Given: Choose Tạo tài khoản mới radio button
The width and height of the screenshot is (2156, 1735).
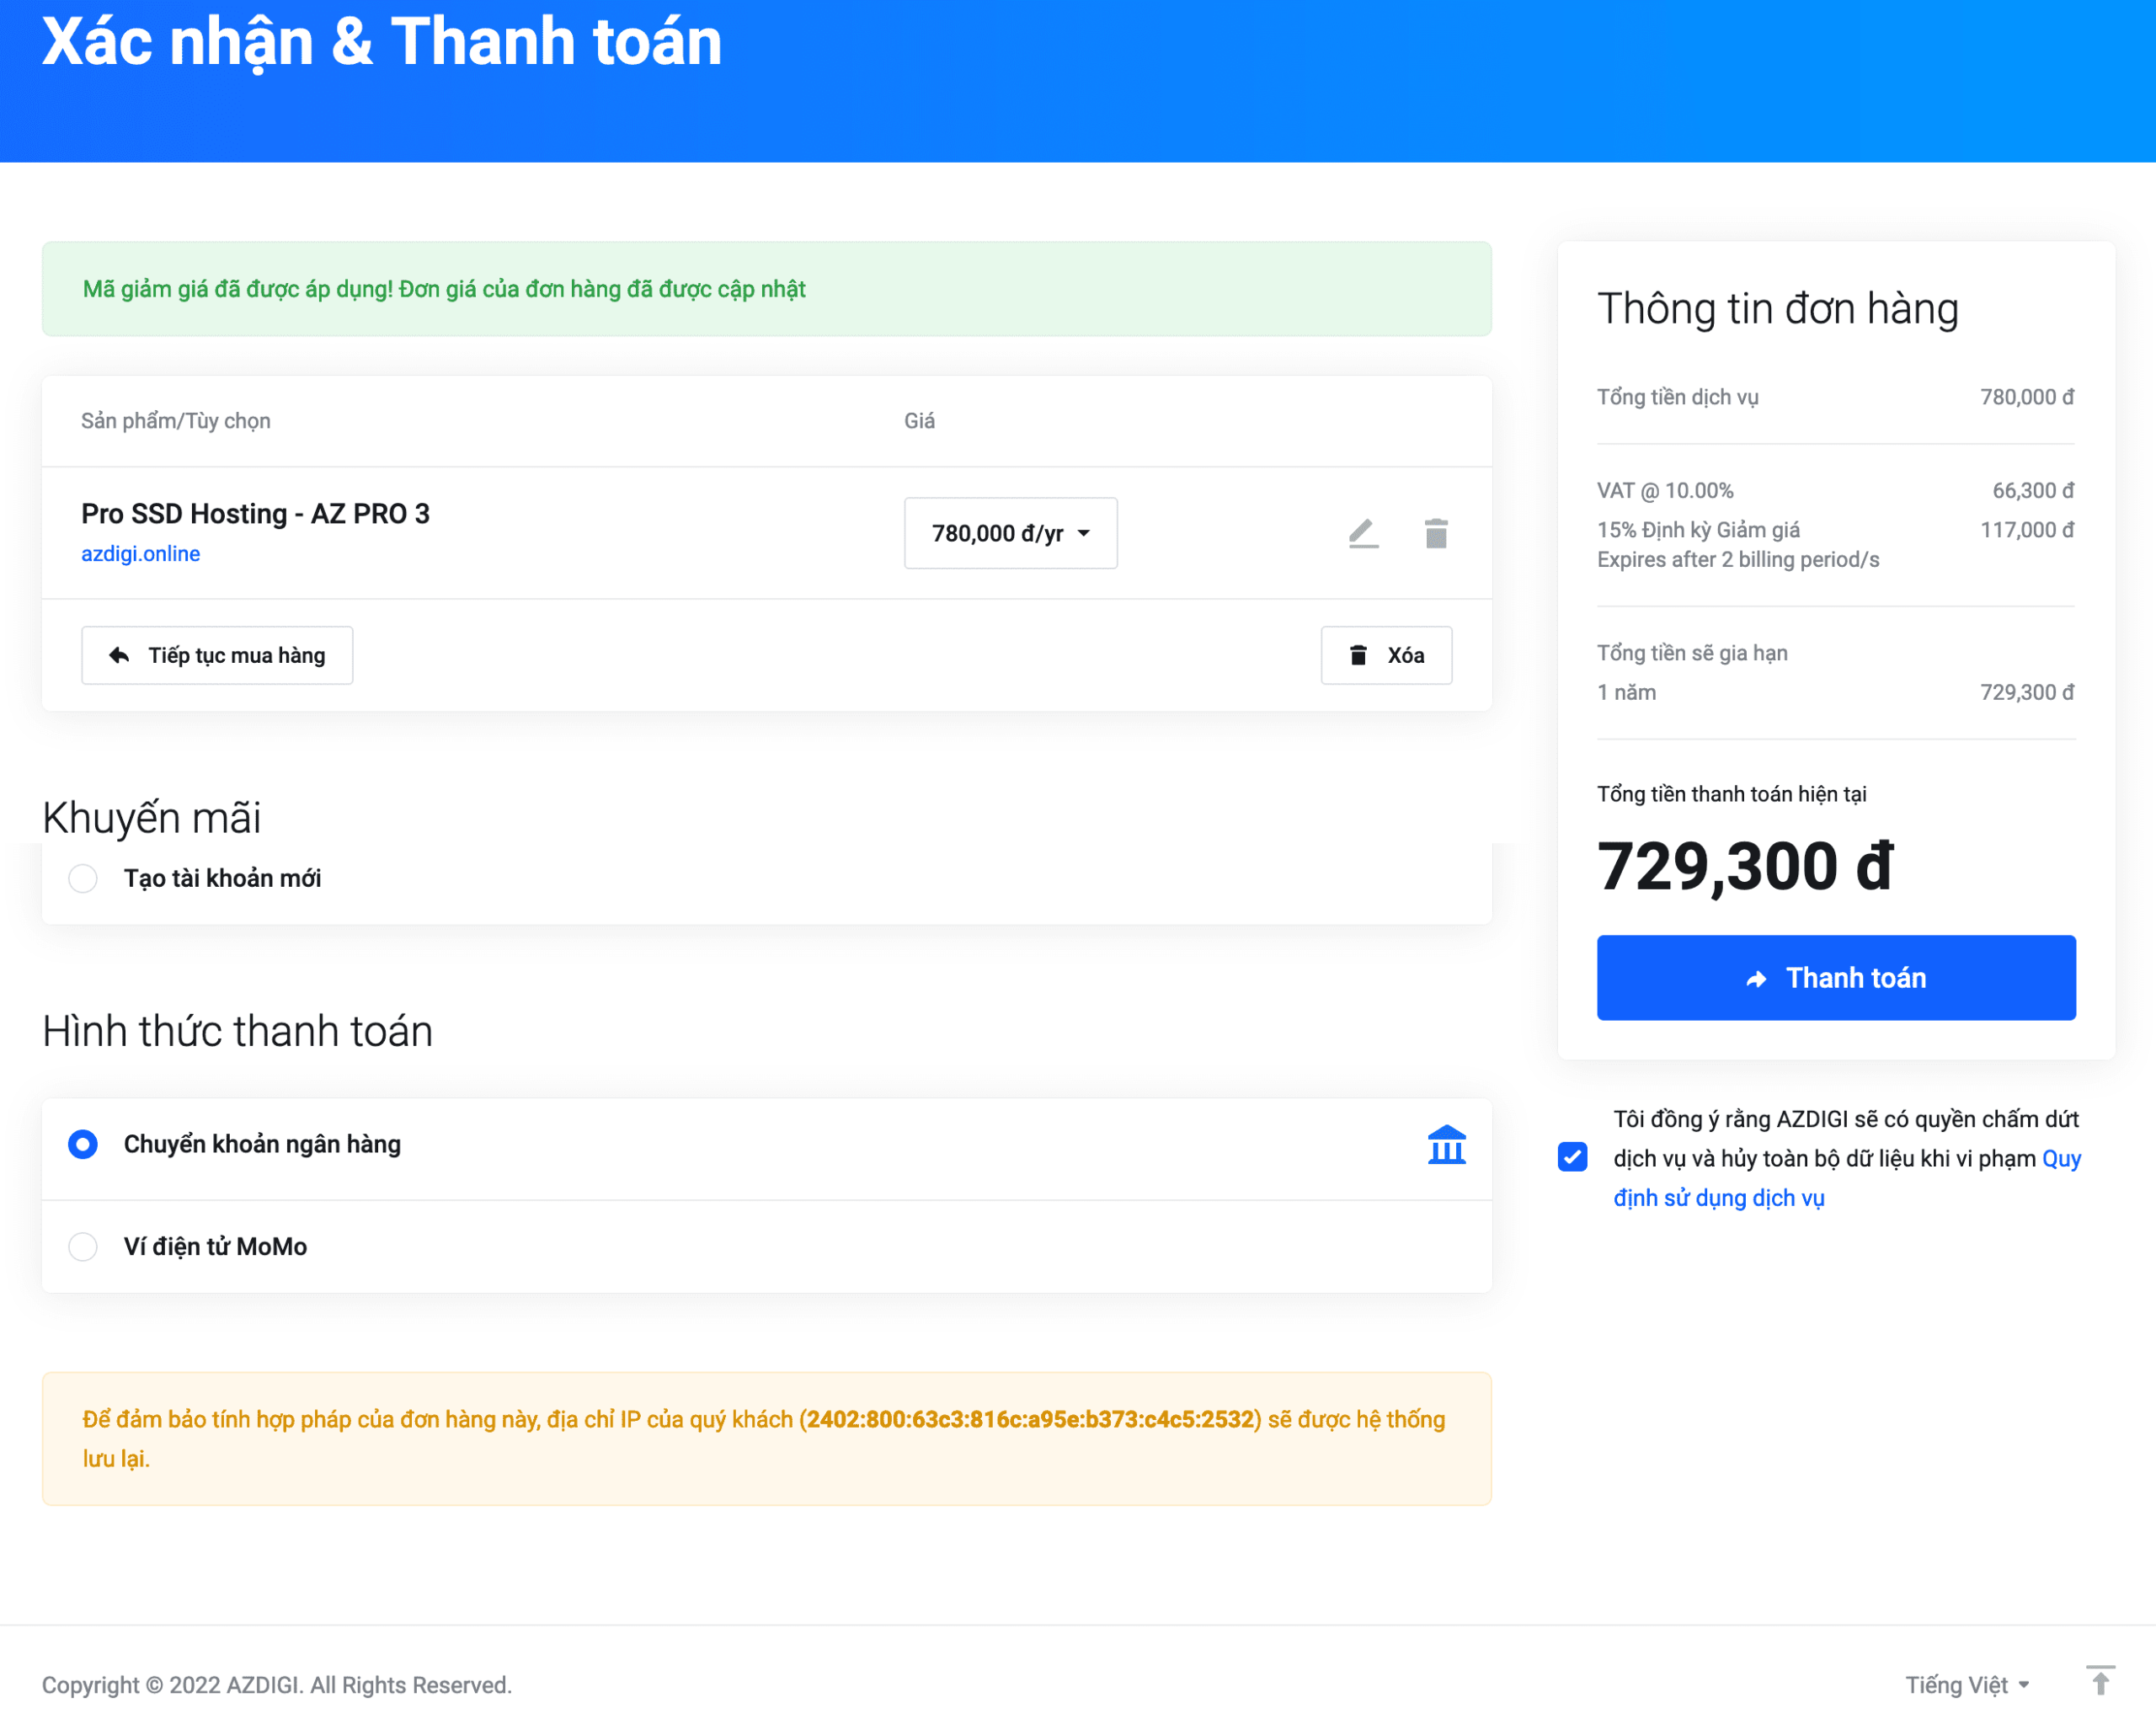Looking at the screenshot, I should tap(83, 878).
